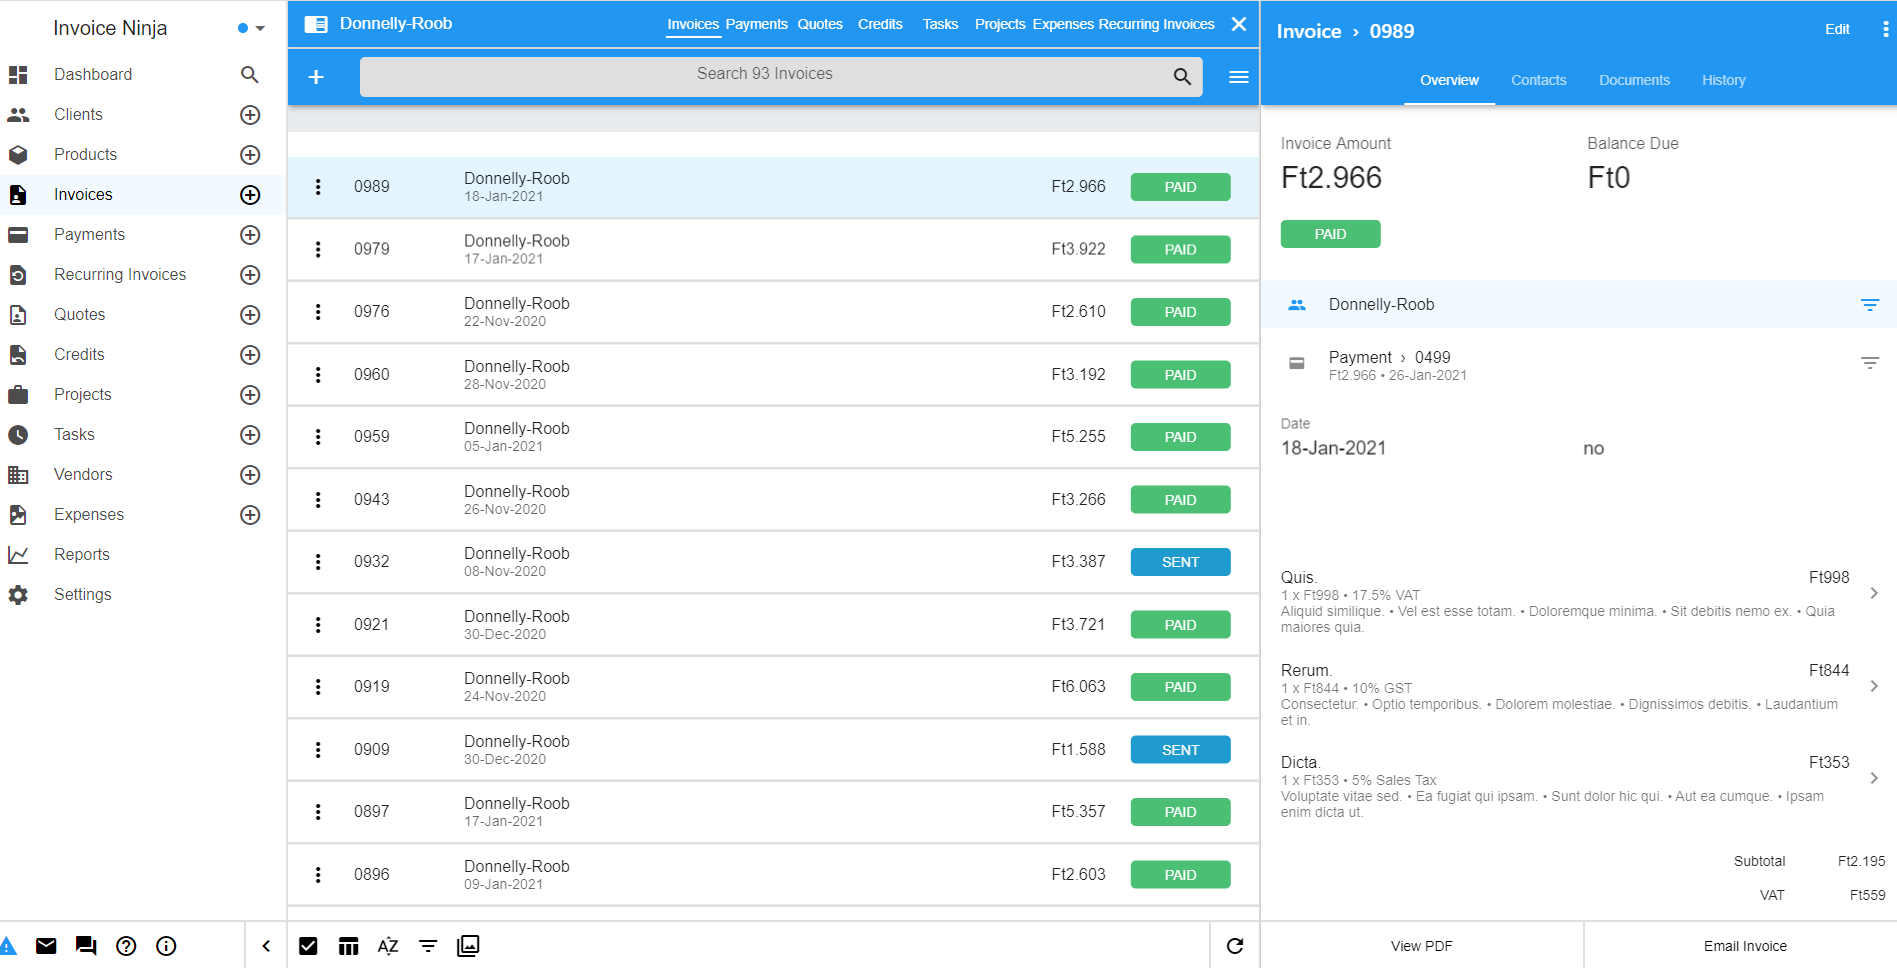Add a new credit via plus icon
Viewport: 1897px width, 968px height.
[x=250, y=355]
